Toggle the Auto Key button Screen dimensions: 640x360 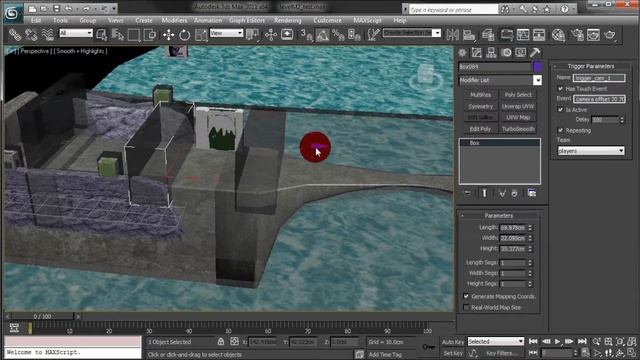(x=453, y=342)
